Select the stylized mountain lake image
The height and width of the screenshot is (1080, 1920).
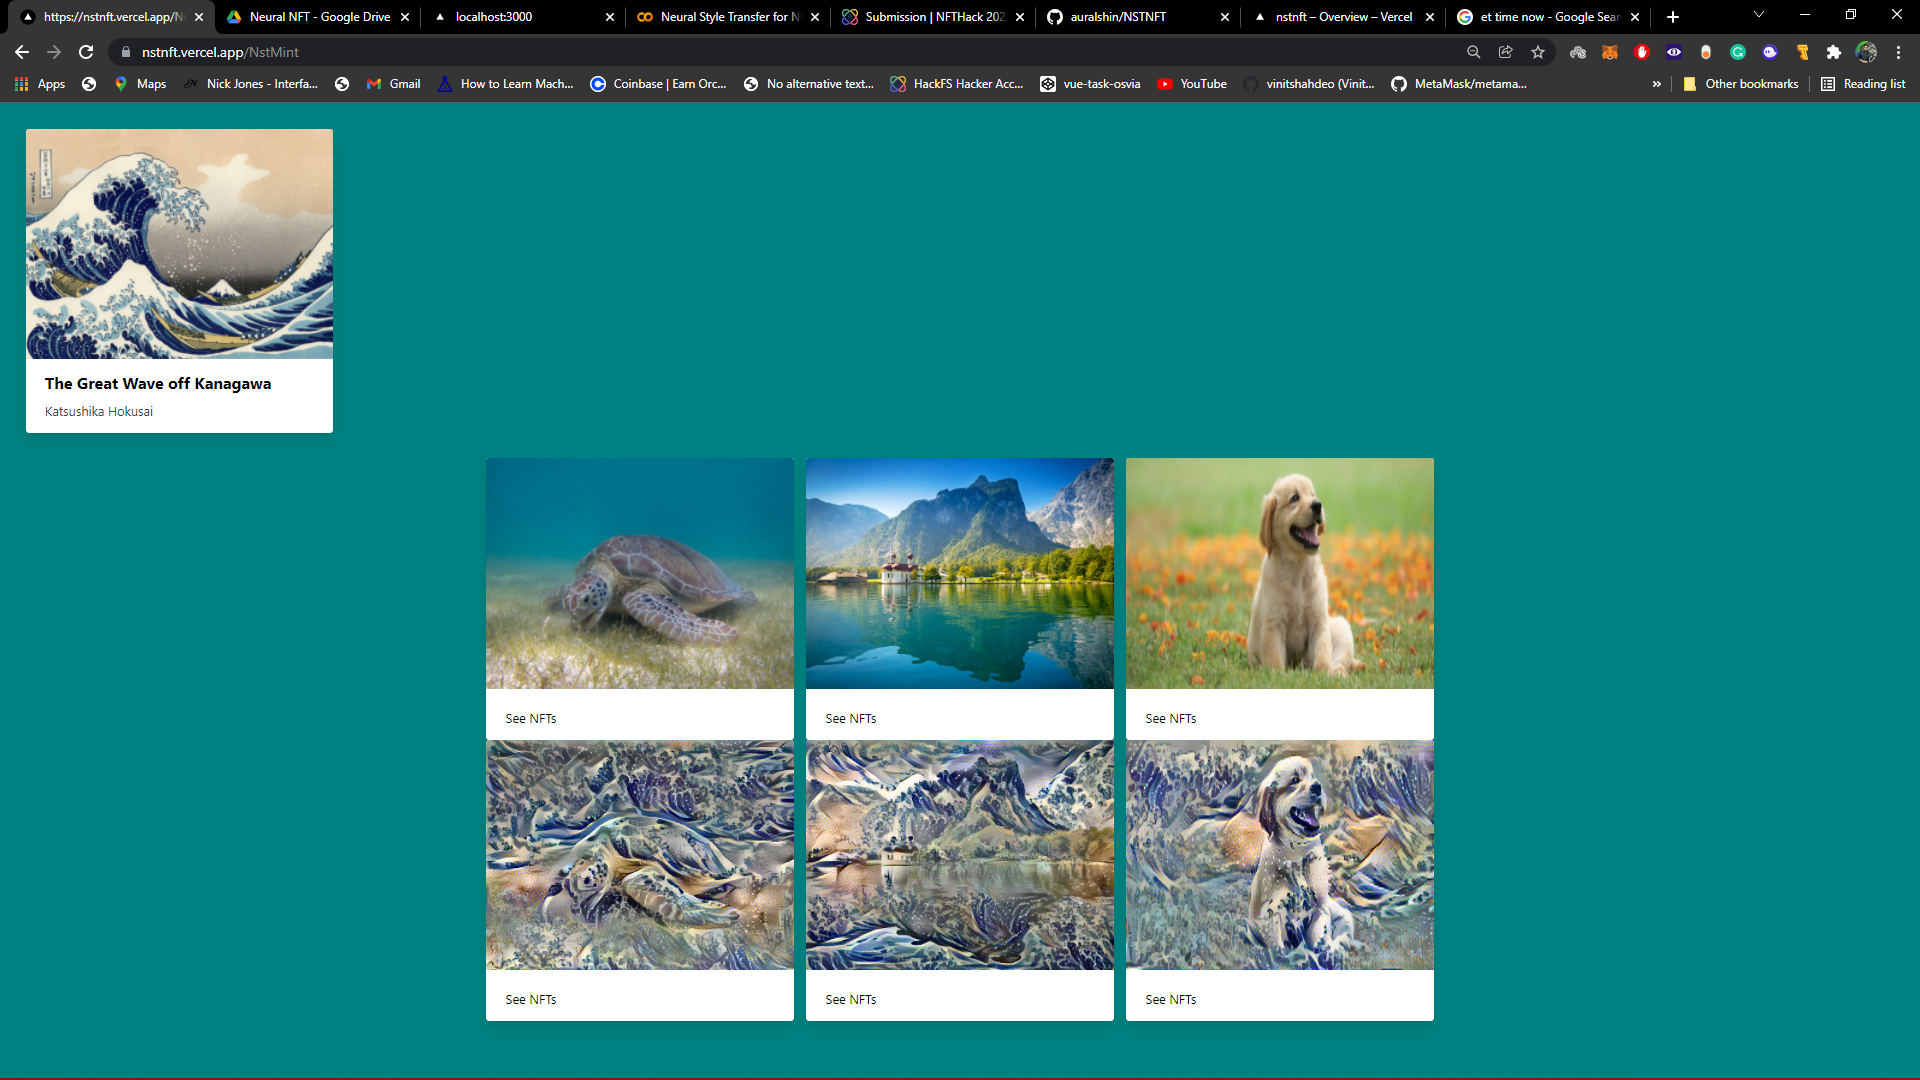pos(960,855)
